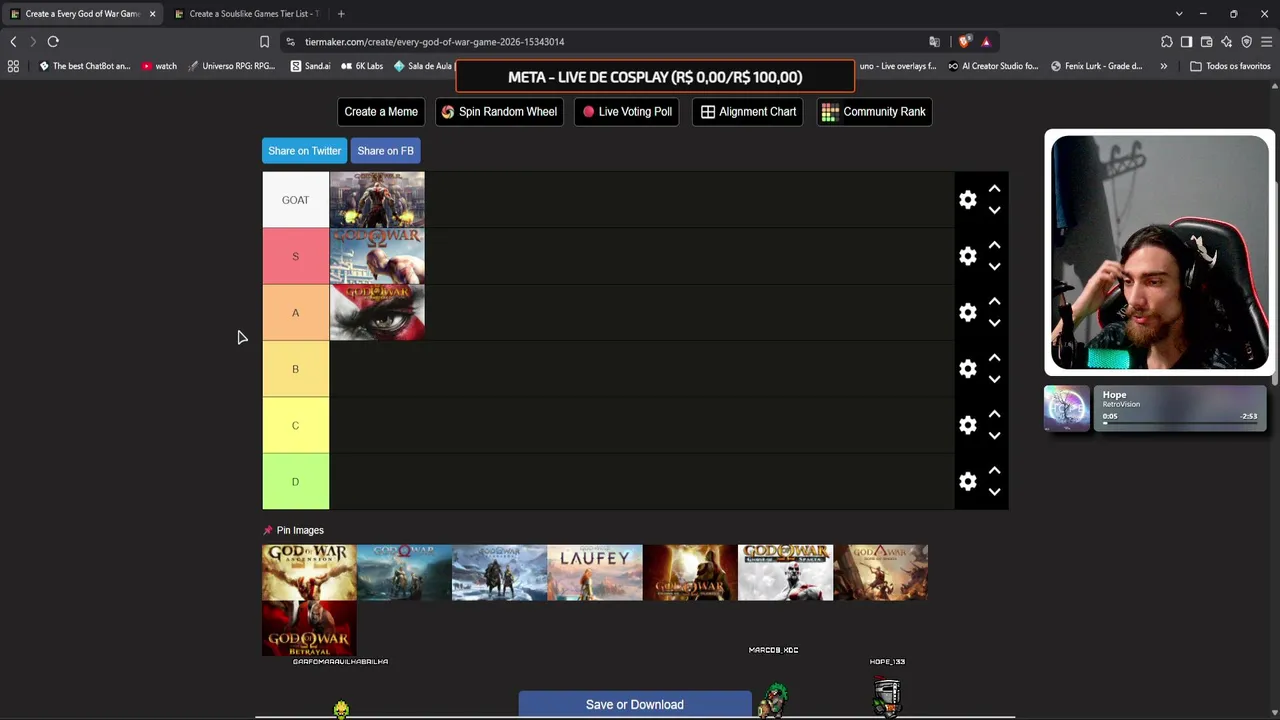The height and width of the screenshot is (720, 1280).
Task: Open the browser main menu
Action: point(1266,42)
